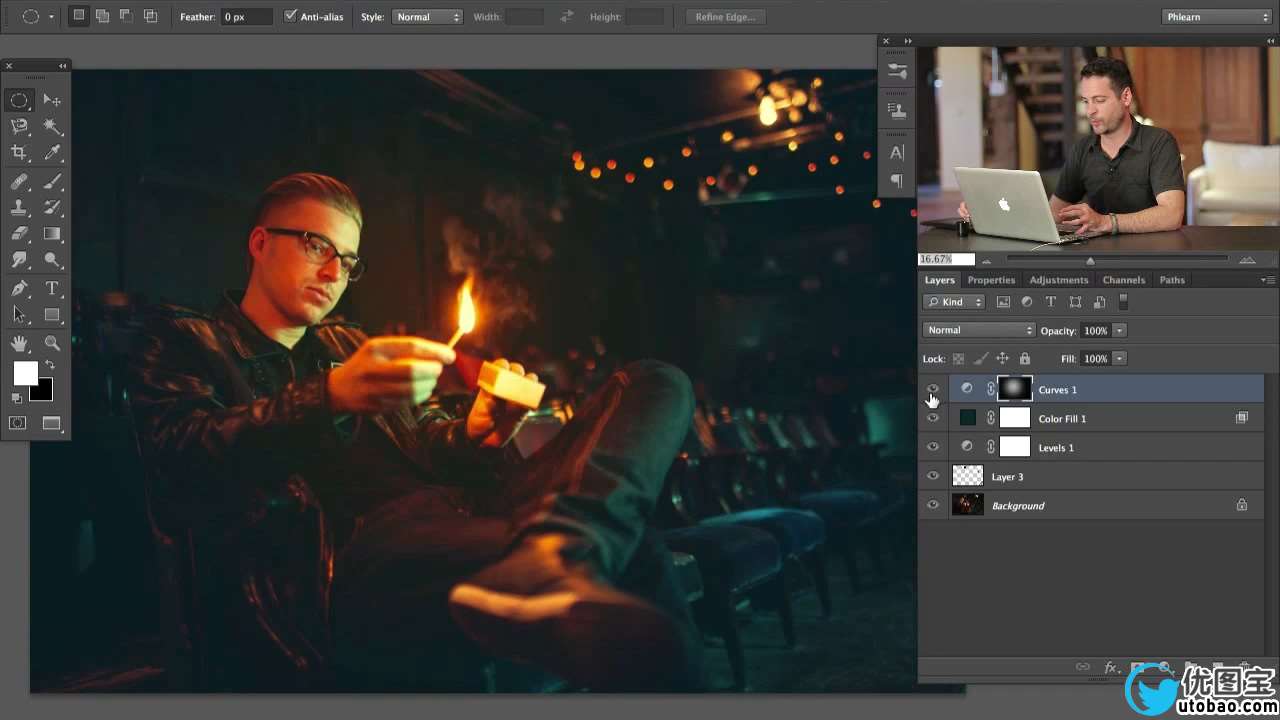Uncheck the Anti-alias checkbox

(x=290, y=16)
